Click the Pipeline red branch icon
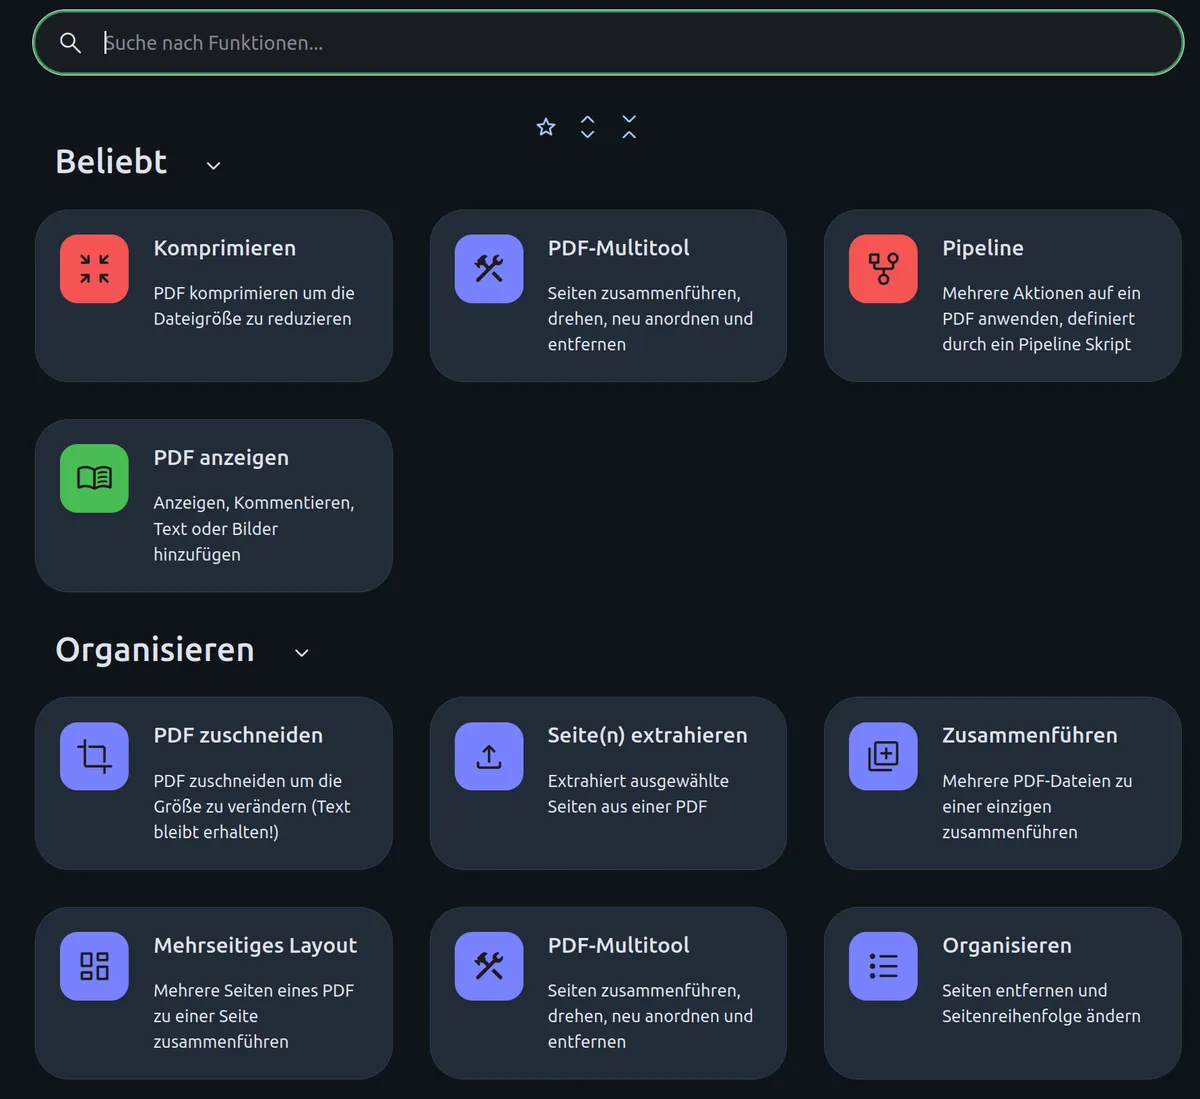 pyautogui.click(x=883, y=269)
